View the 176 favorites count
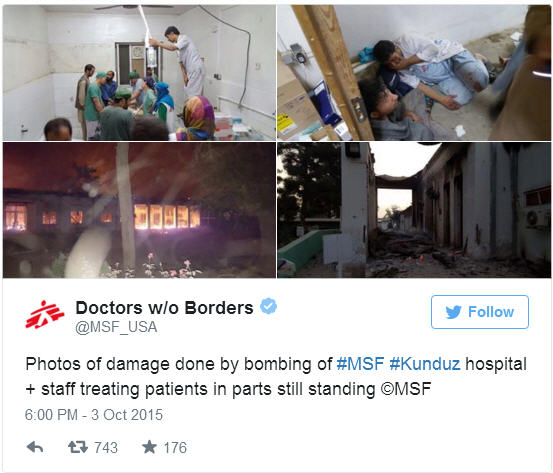The width and height of the screenshot is (553, 473). [x=175, y=448]
